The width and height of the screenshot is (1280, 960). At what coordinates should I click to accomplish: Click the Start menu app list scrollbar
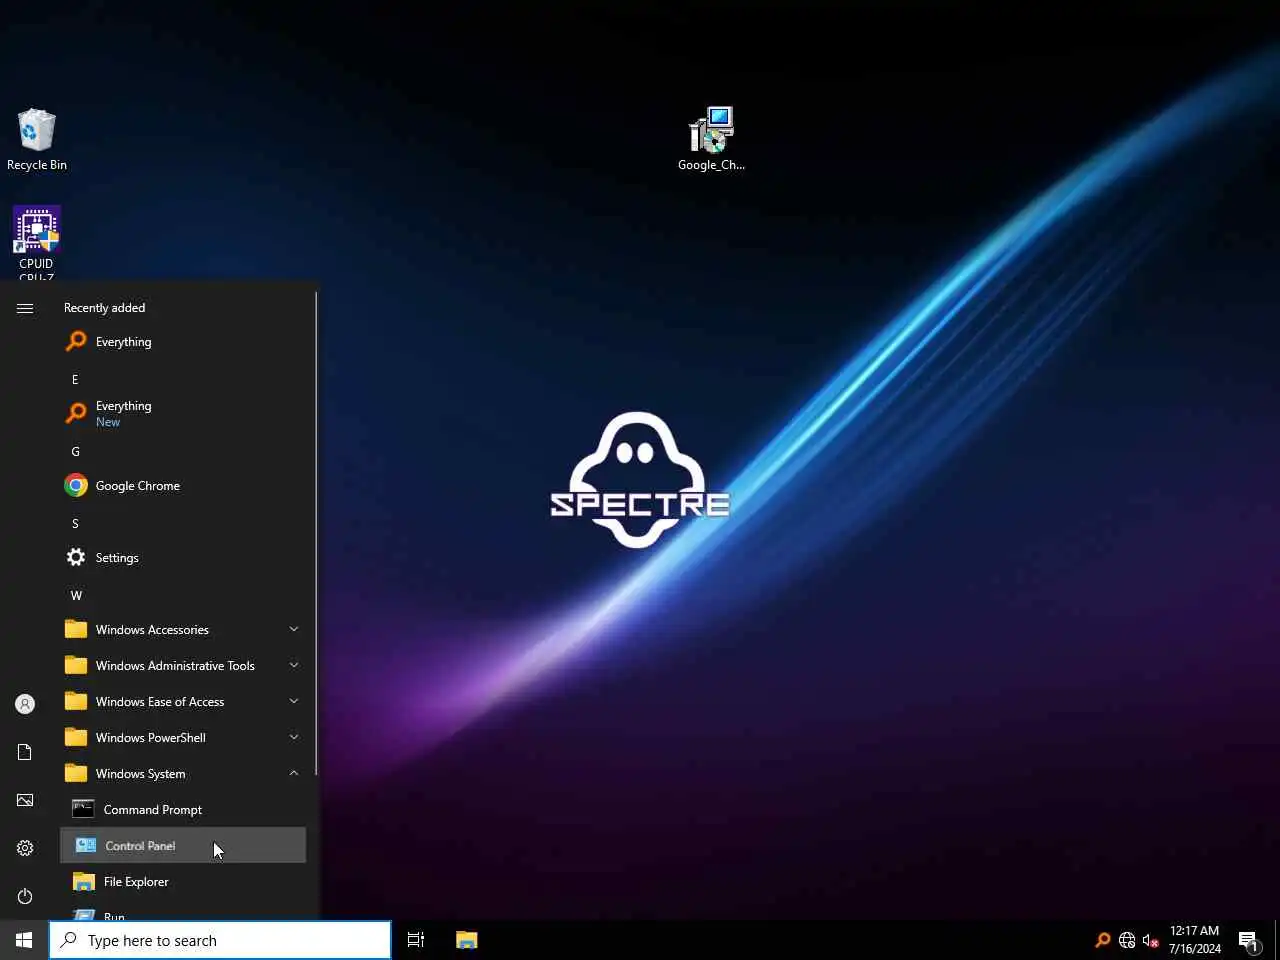coord(316,533)
